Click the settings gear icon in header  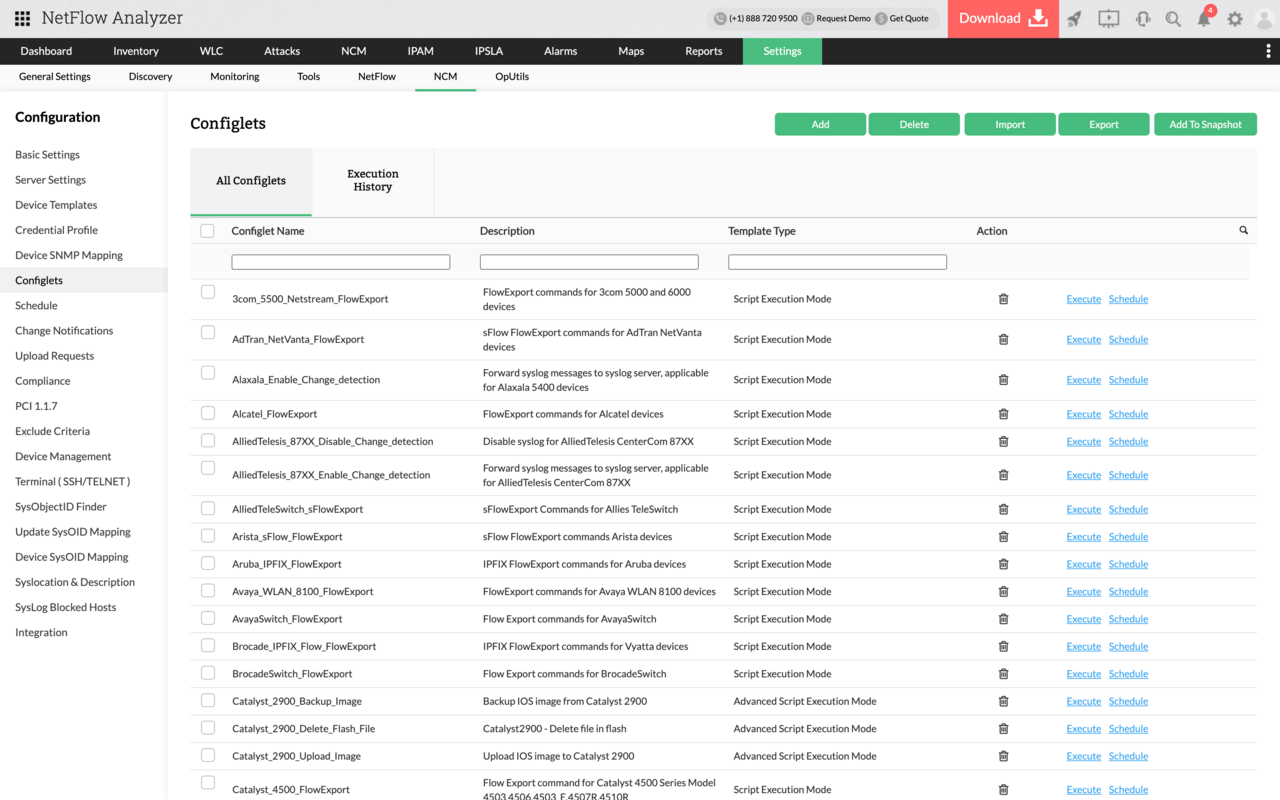pos(1235,18)
